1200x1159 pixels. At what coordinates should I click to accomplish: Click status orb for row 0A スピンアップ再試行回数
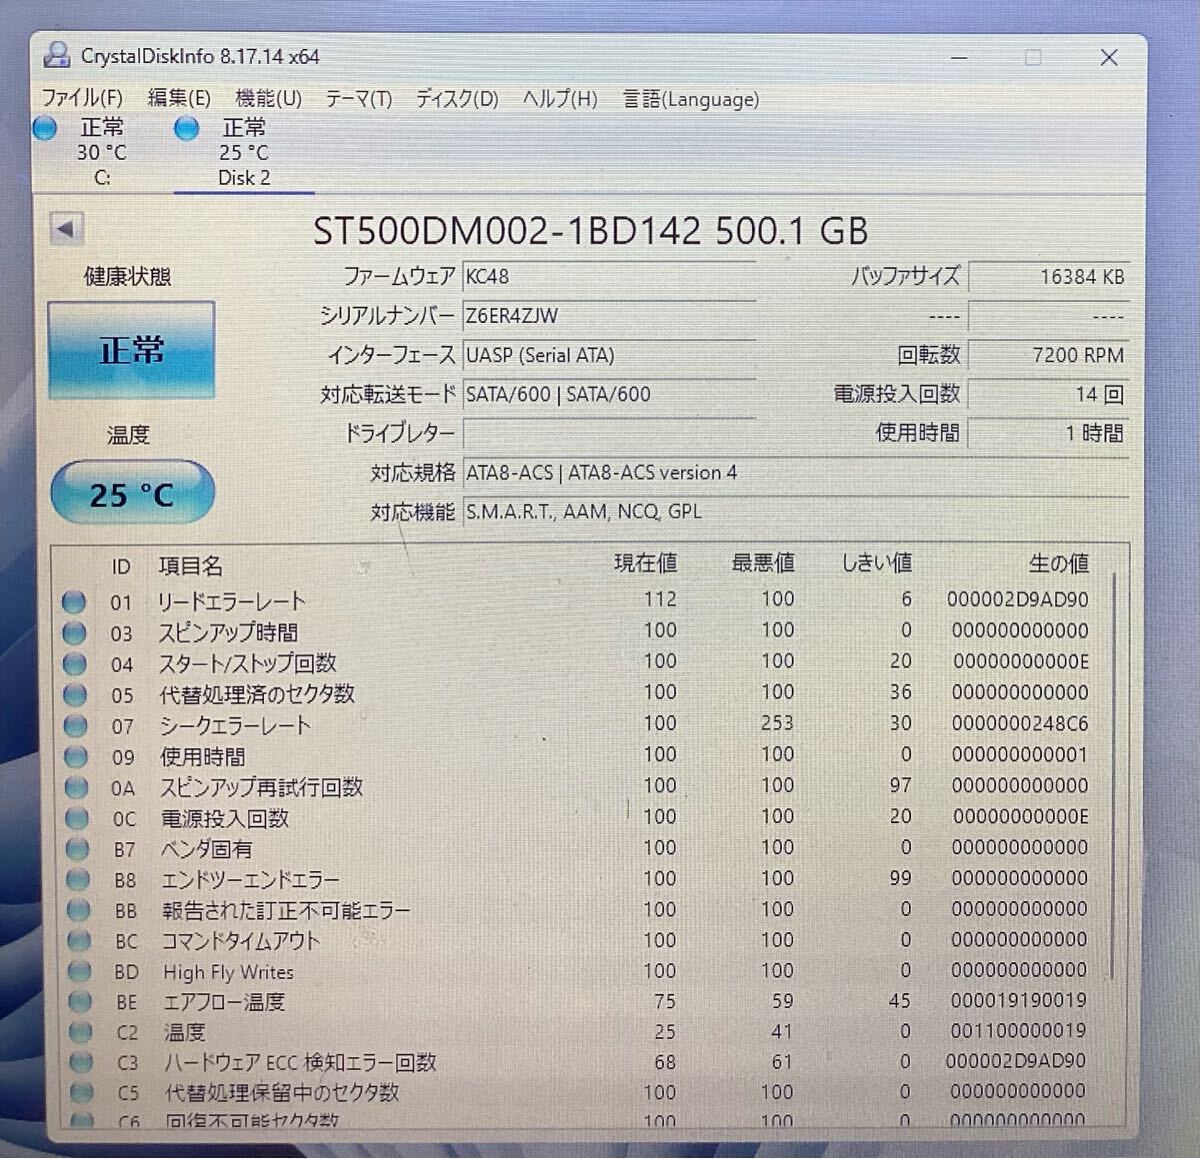pos(77,788)
